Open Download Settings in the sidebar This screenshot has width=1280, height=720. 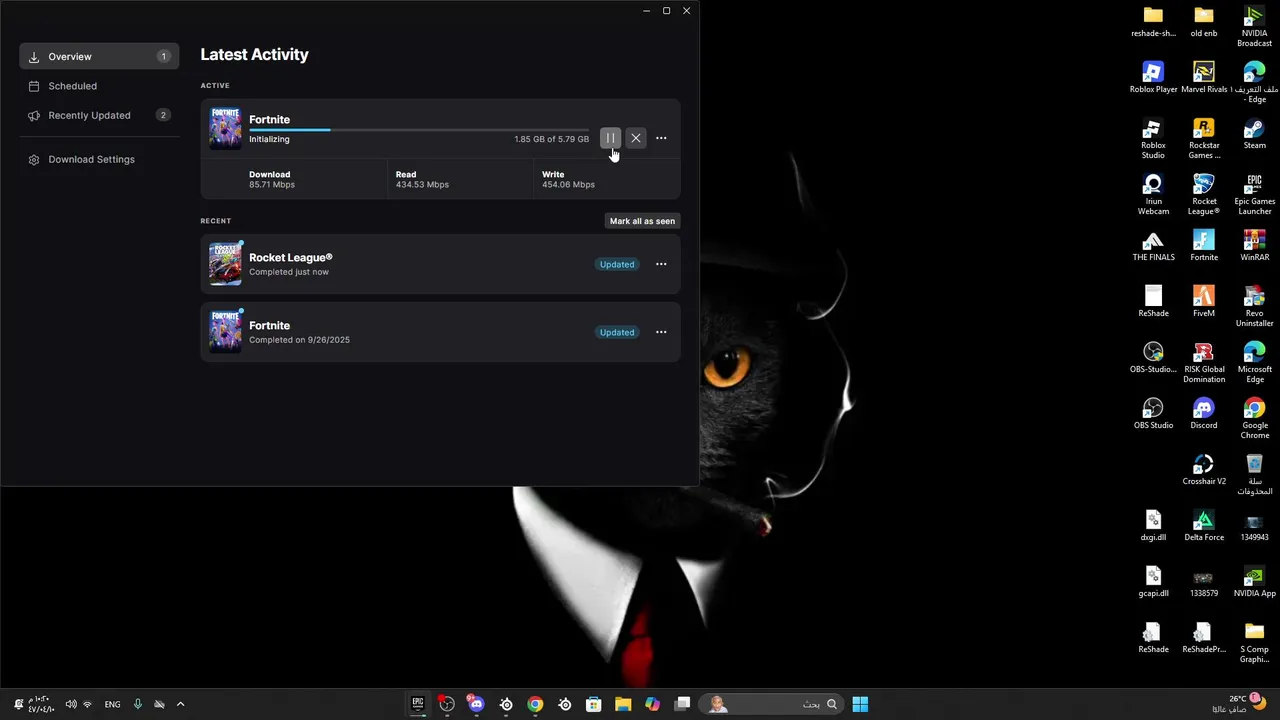coord(99,159)
